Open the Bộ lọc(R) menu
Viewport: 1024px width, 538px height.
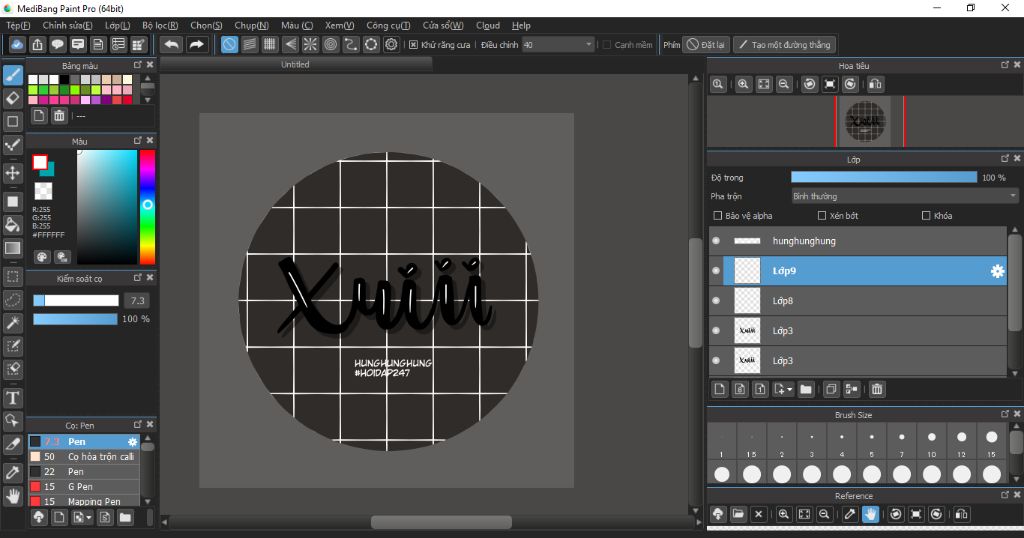click(x=160, y=25)
